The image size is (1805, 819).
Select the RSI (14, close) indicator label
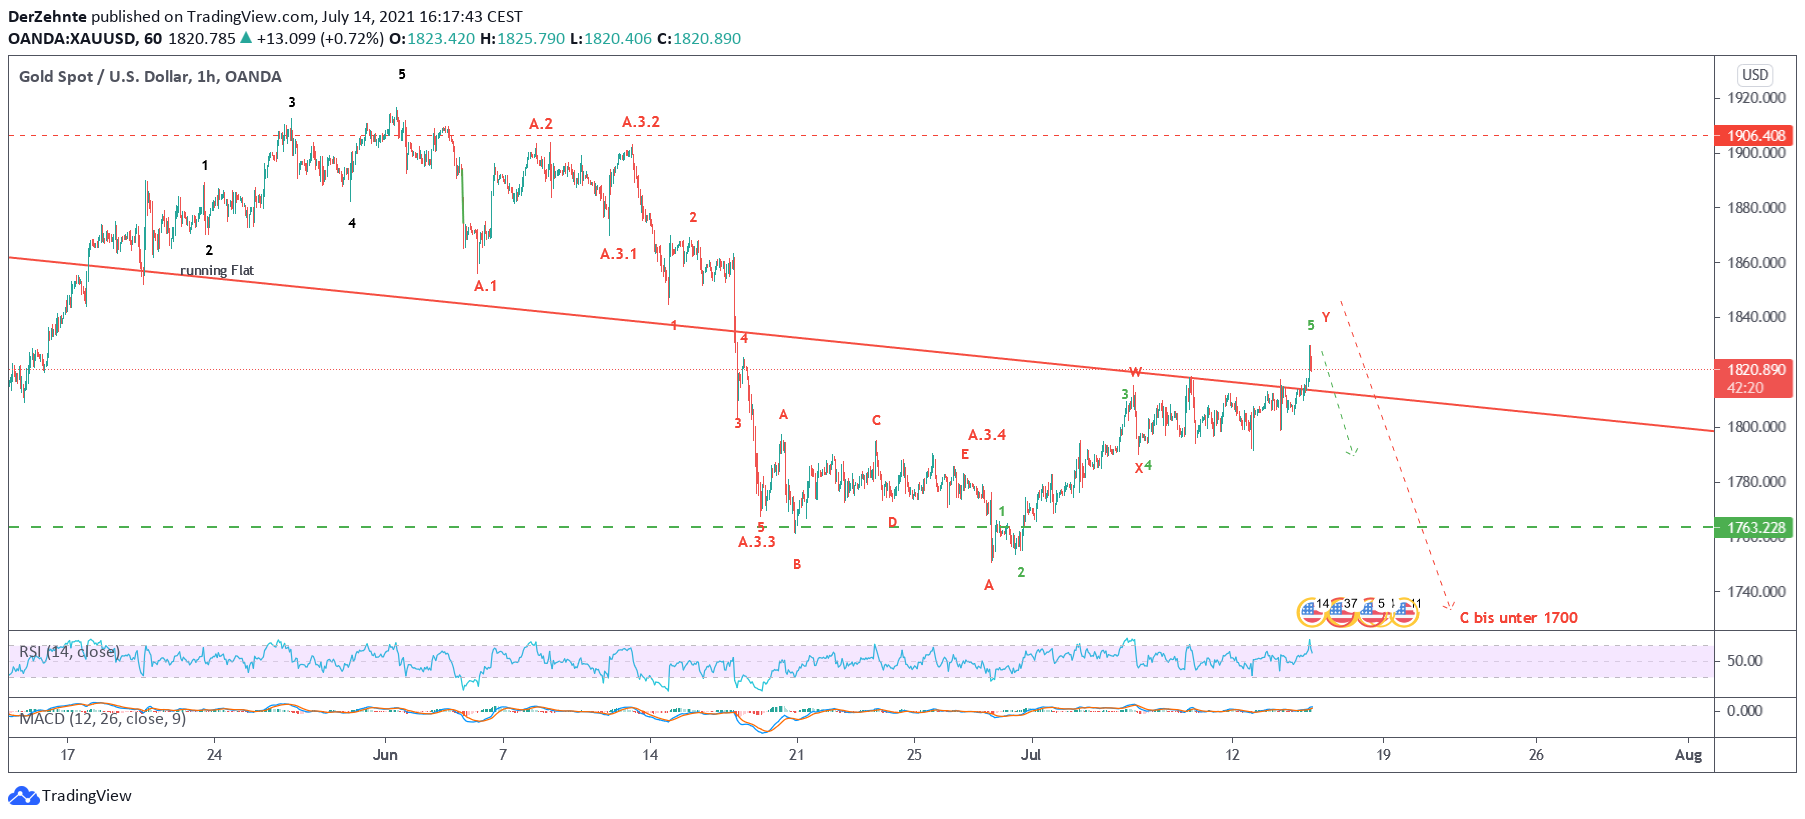pos(69,652)
